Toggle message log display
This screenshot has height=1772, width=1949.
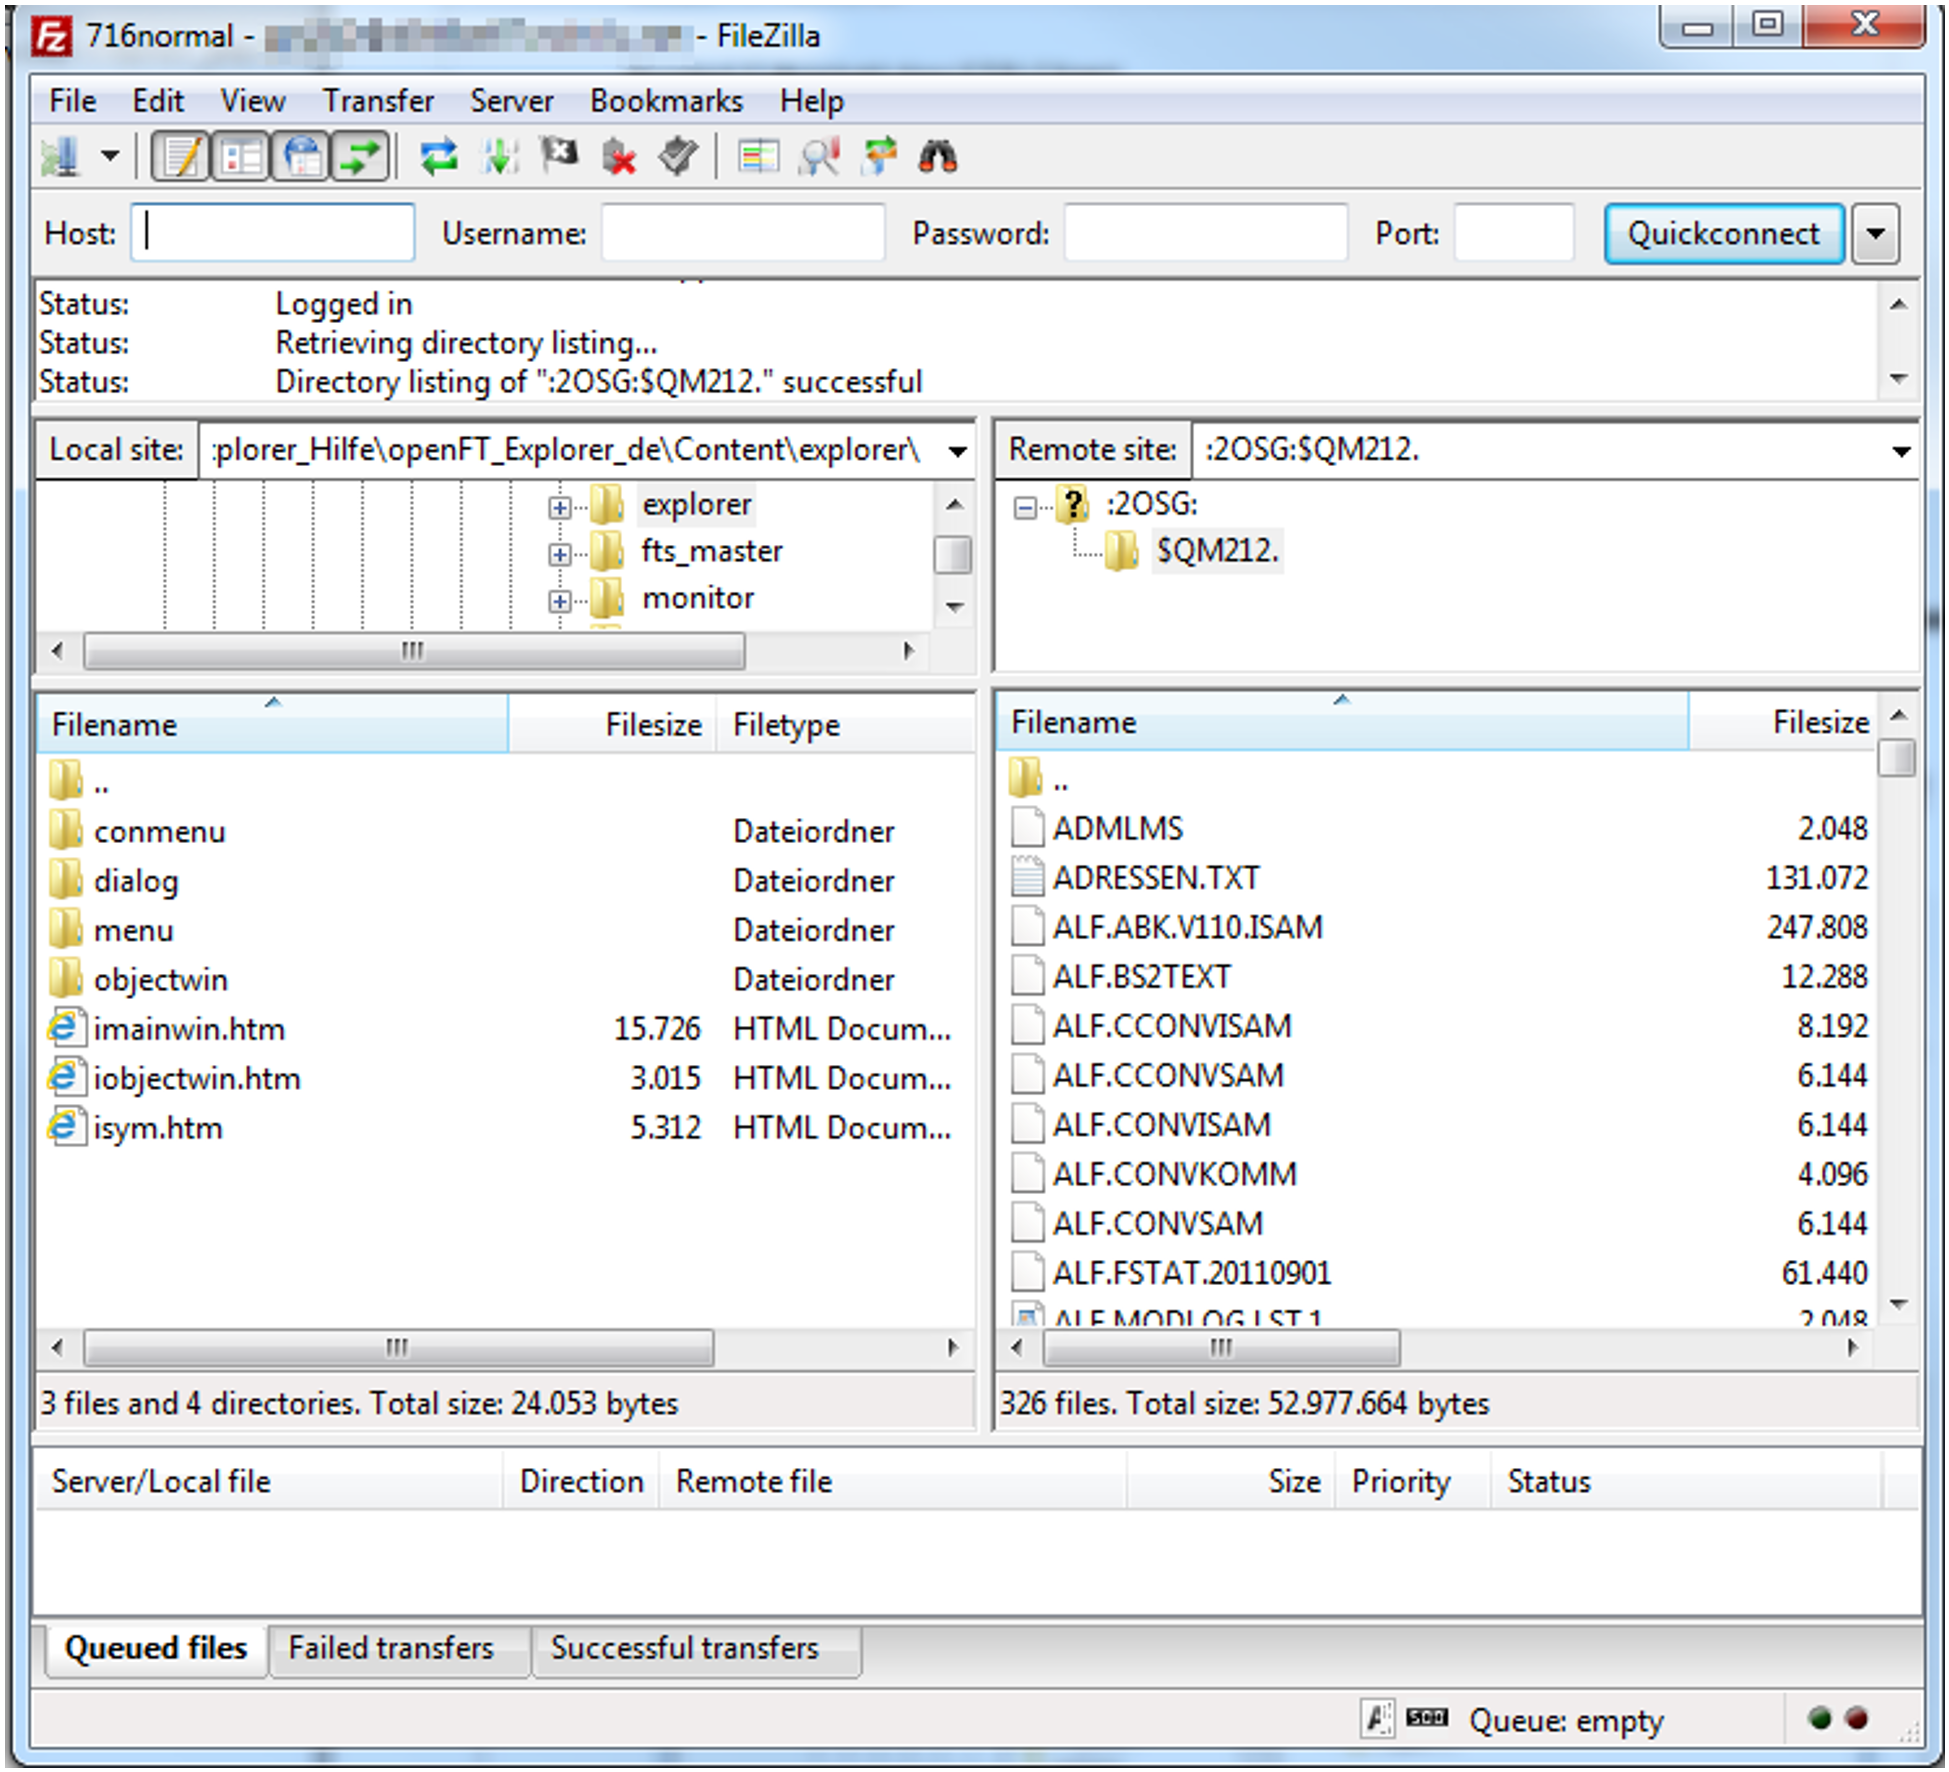pyautogui.click(x=181, y=157)
